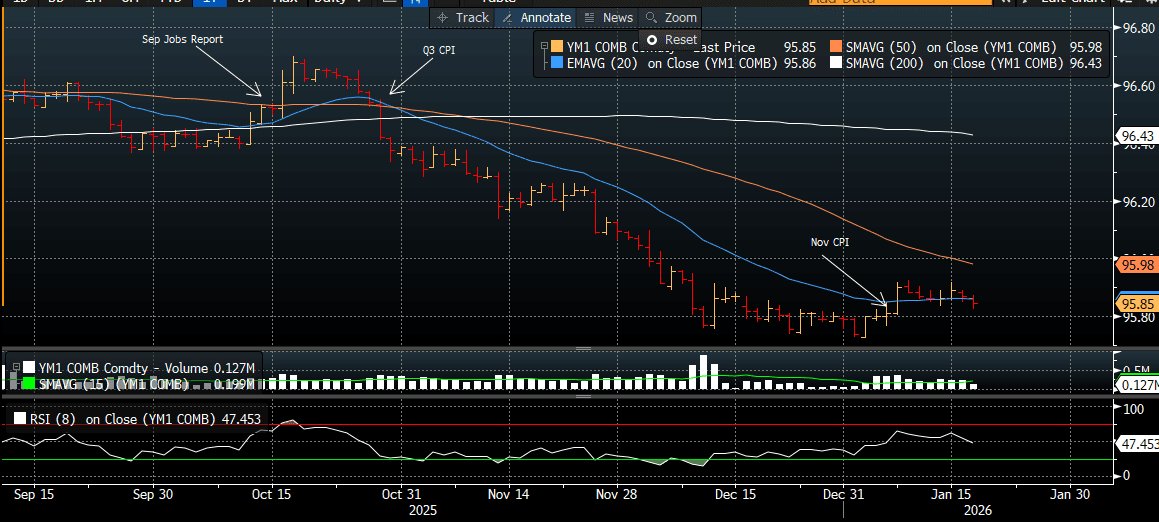Click the white RSI (8) legend swatch
Image resolution: width=1159 pixels, height=522 pixels.
(x=20, y=419)
